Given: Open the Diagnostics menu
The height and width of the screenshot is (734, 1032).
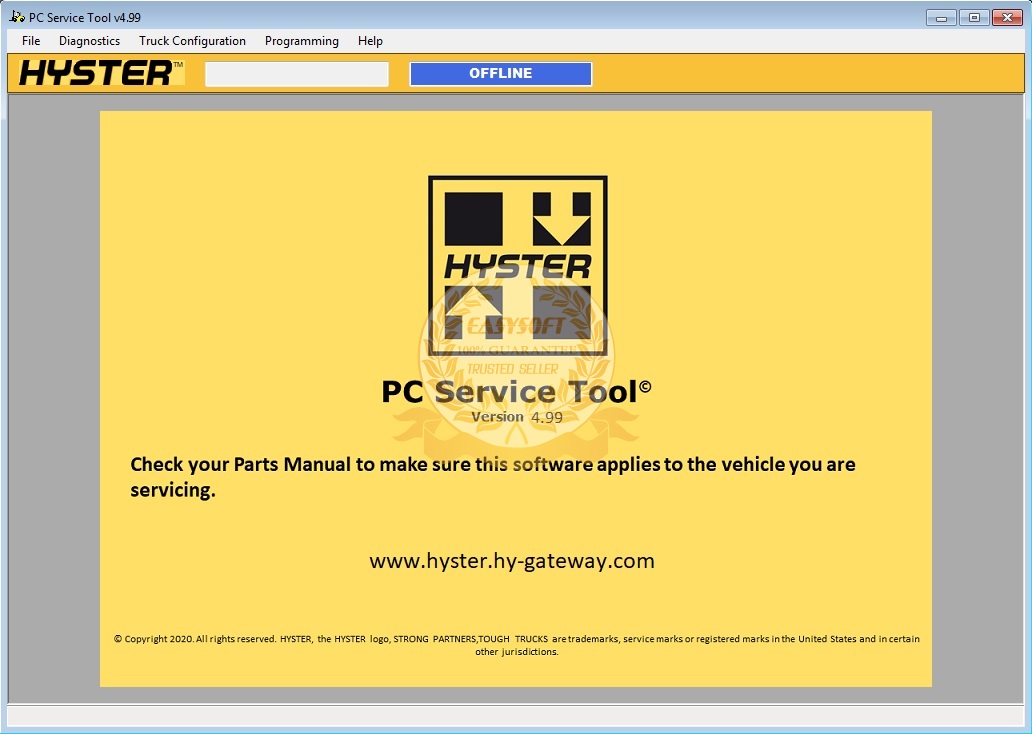Looking at the screenshot, I should (x=90, y=41).
